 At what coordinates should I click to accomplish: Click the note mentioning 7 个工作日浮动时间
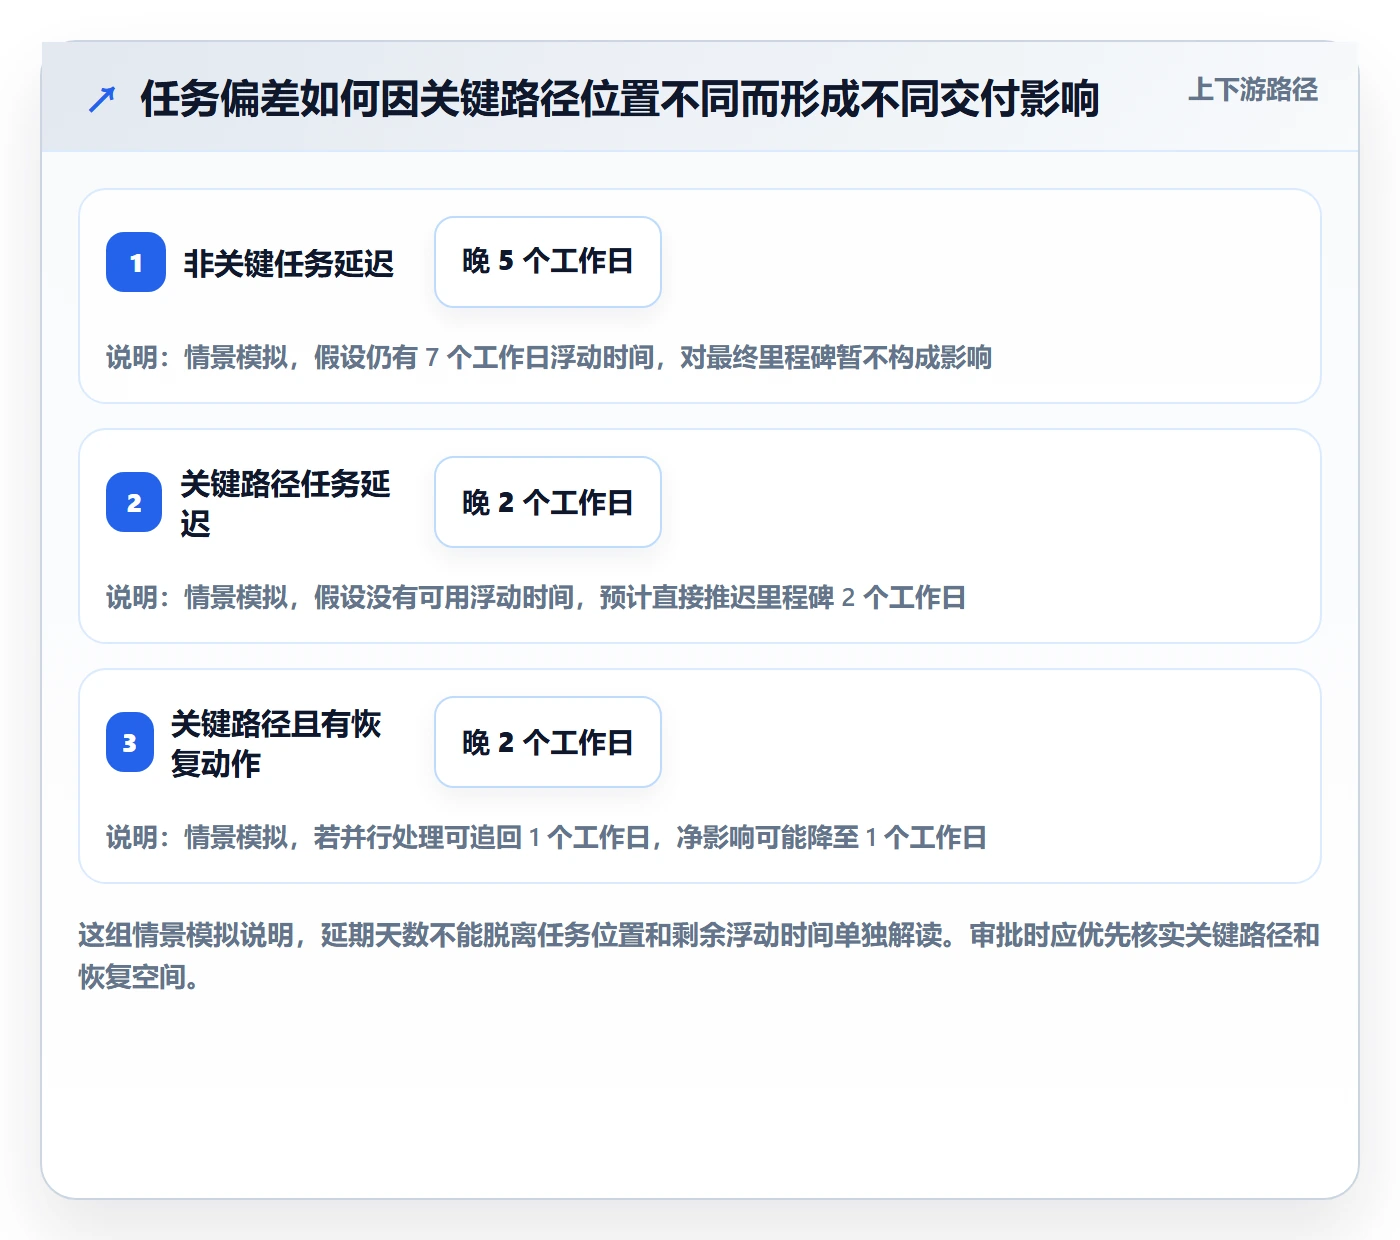click(x=549, y=357)
